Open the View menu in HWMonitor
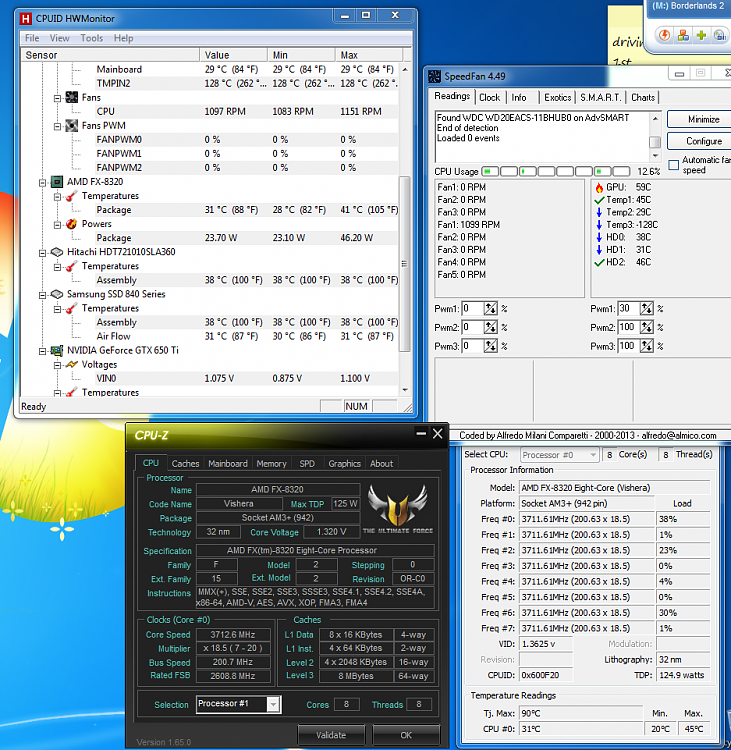The width and height of the screenshot is (731, 750). (59, 38)
